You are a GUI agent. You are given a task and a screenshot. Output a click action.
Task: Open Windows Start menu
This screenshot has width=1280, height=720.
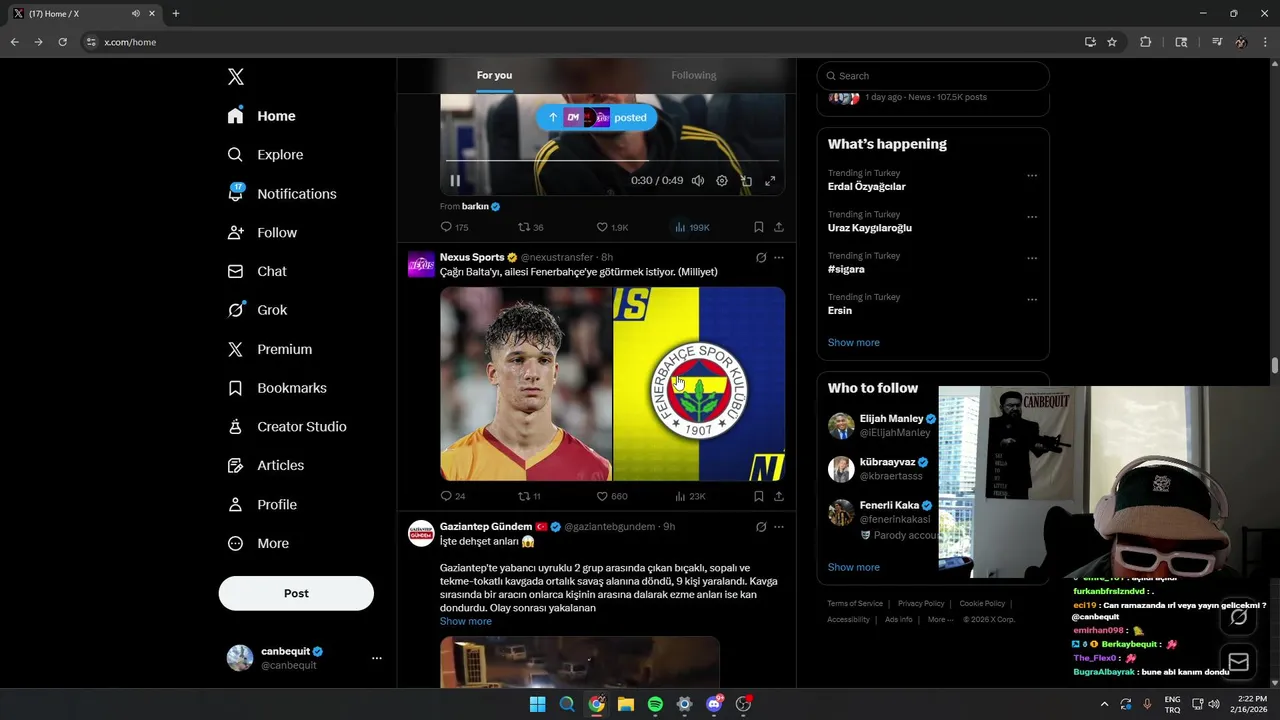pos(537,704)
